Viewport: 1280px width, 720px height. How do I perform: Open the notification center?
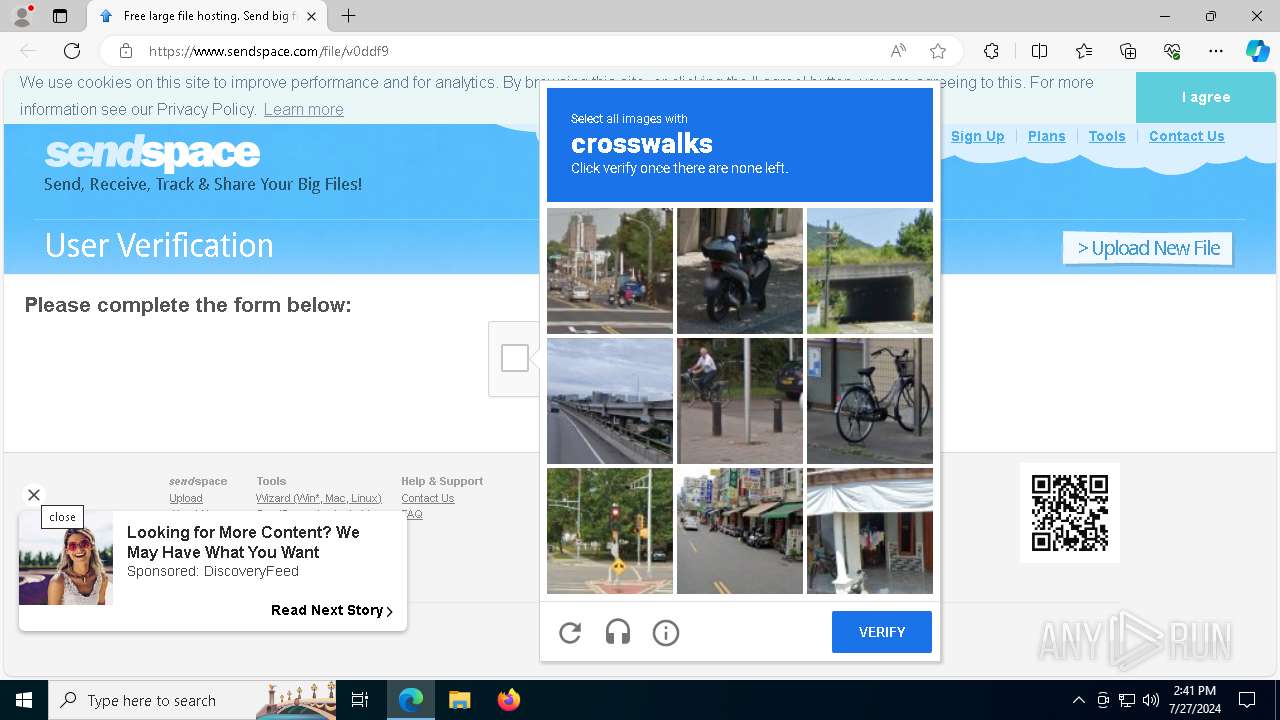1247,700
